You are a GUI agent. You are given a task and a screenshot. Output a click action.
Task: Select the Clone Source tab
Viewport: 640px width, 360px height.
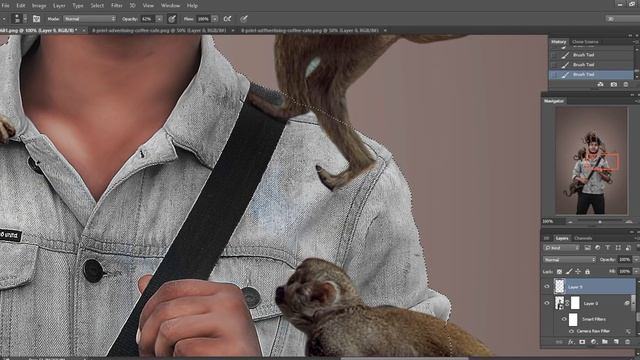click(x=585, y=42)
